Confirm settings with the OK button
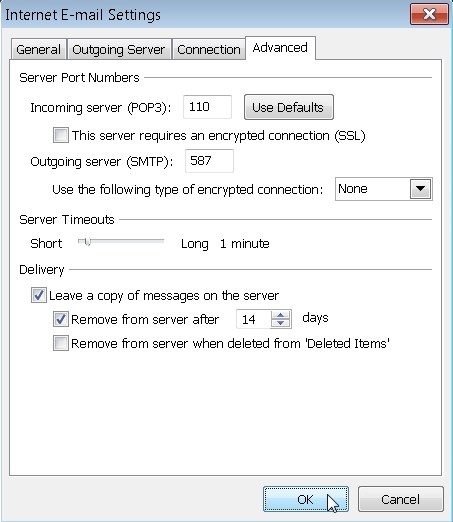453x522 pixels. [306, 499]
